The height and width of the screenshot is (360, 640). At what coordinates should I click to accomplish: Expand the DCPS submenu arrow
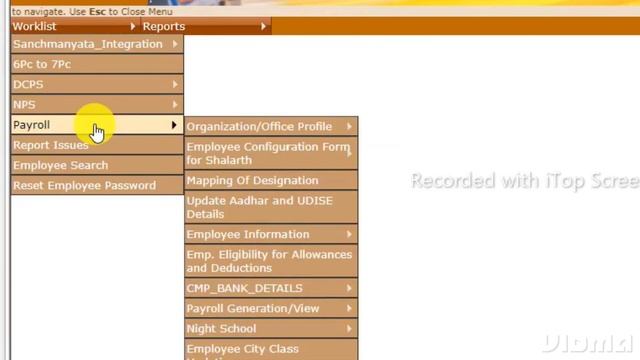pos(175,84)
